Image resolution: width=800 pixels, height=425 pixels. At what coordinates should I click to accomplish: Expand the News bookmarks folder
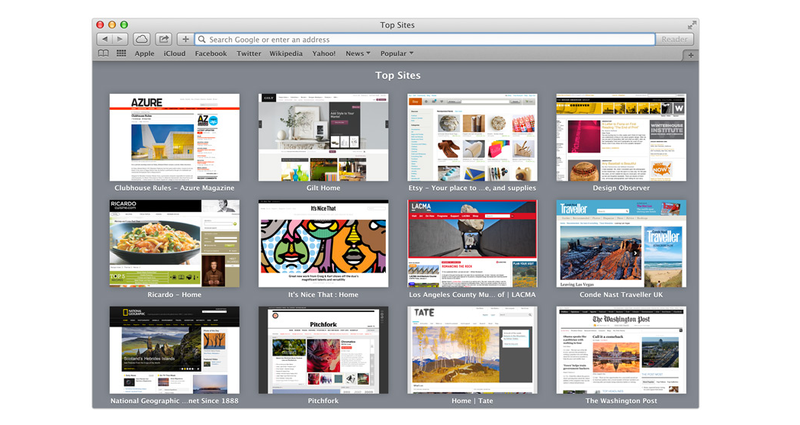pyautogui.click(x=358, y=54)
